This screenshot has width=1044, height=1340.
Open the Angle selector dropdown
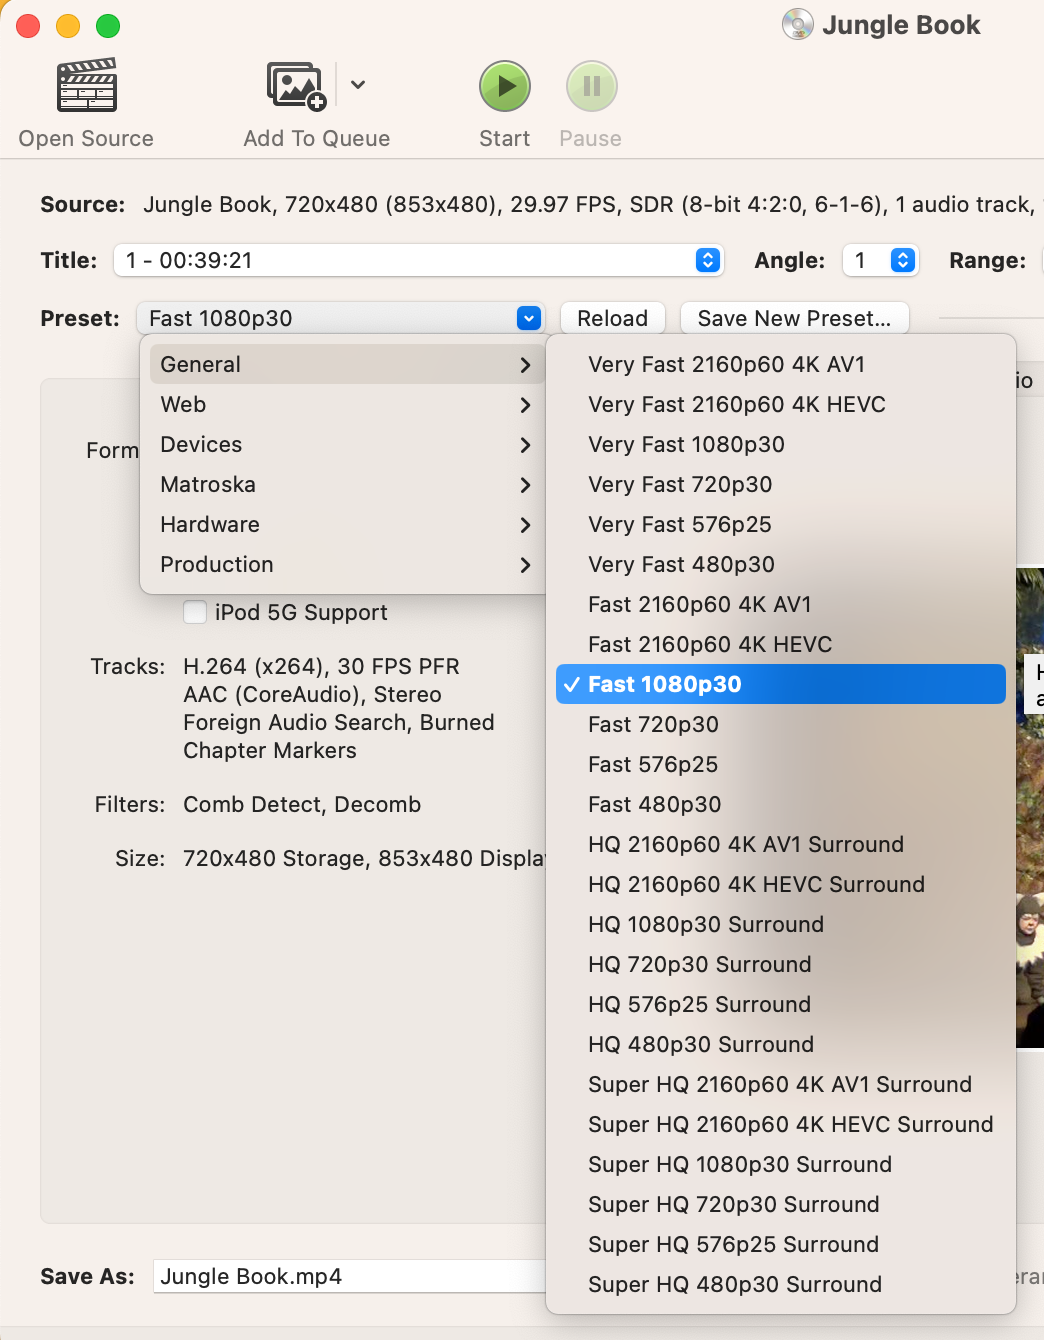coord(880,260)
